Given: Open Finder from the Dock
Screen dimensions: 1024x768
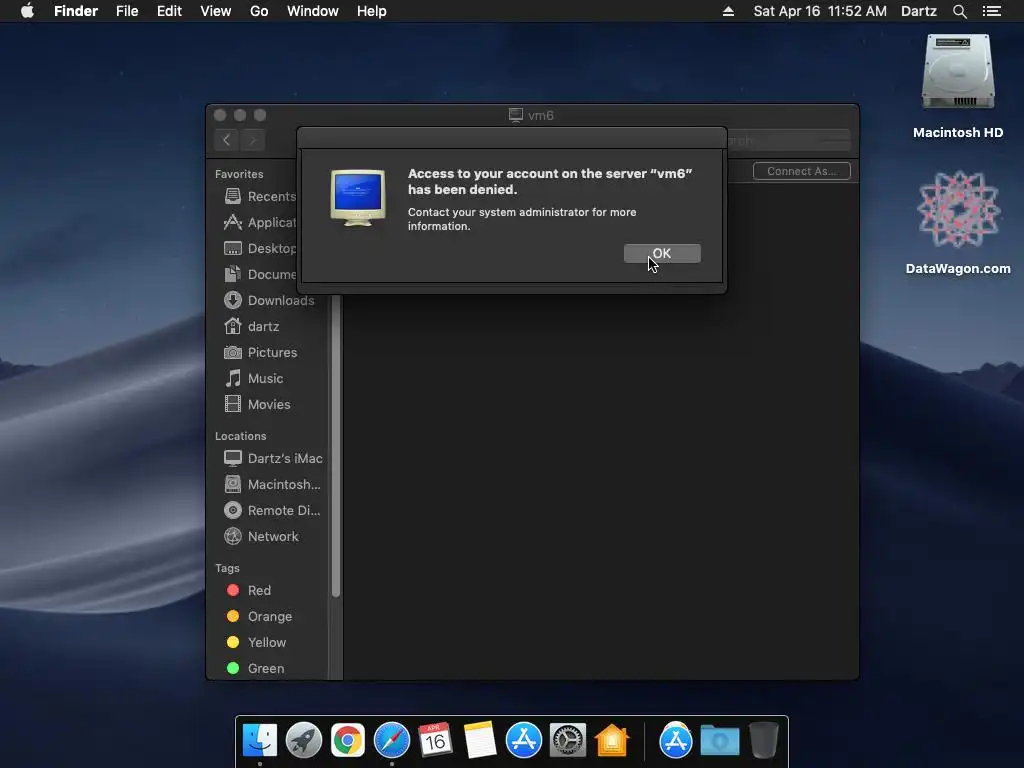Looking at the screenshot, I should (260, 741).
